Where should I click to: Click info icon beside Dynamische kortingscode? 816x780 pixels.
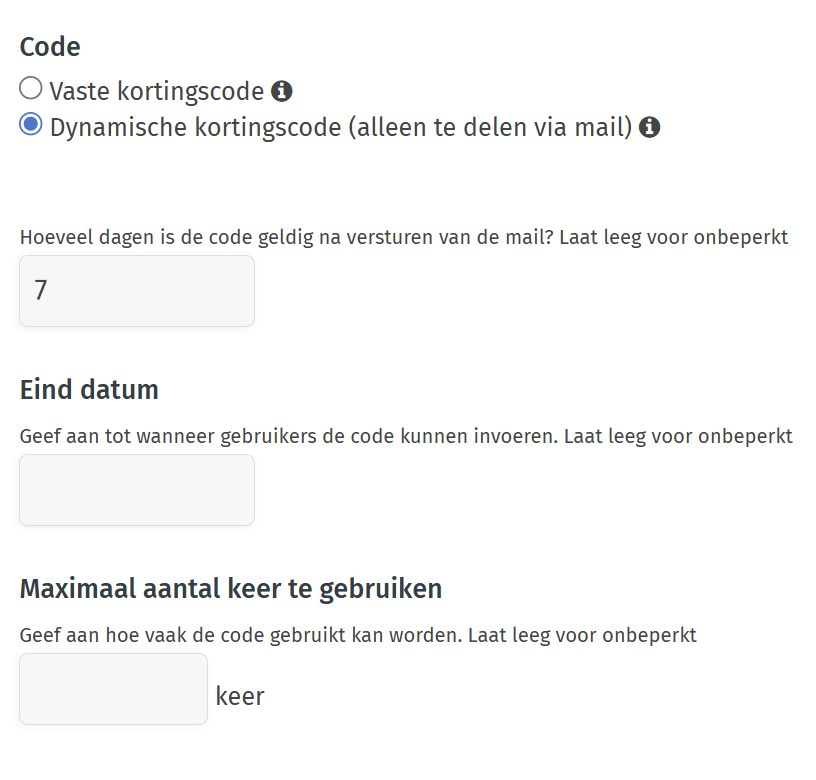click(x=650, y=128)
